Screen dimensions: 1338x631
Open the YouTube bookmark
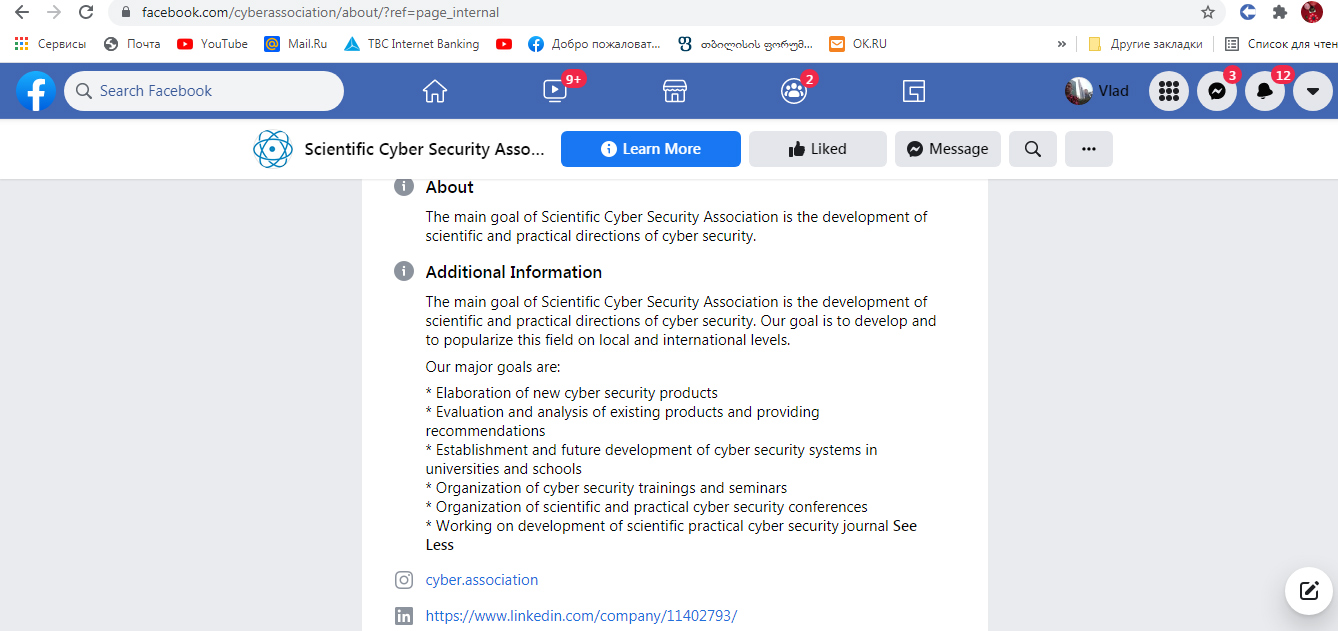point(212,44)
